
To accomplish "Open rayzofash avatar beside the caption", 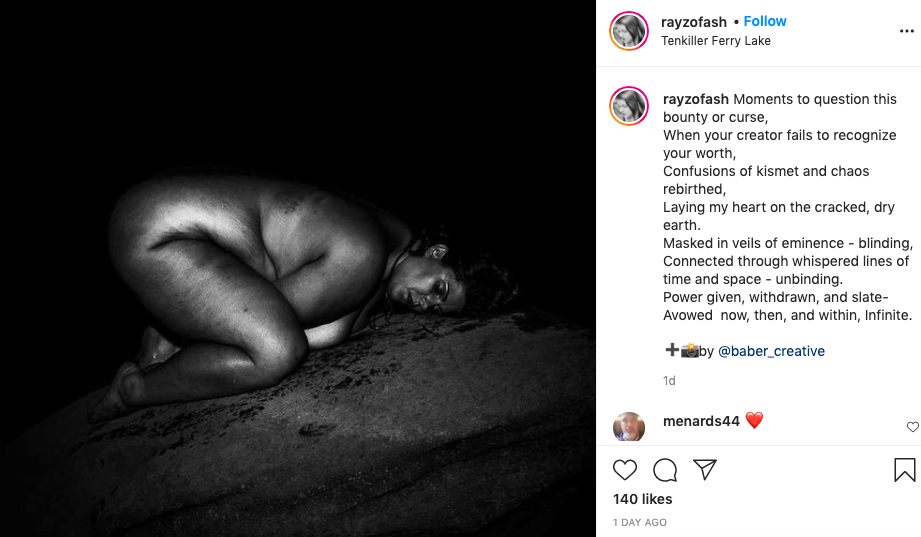I will (x=628, y=106).
